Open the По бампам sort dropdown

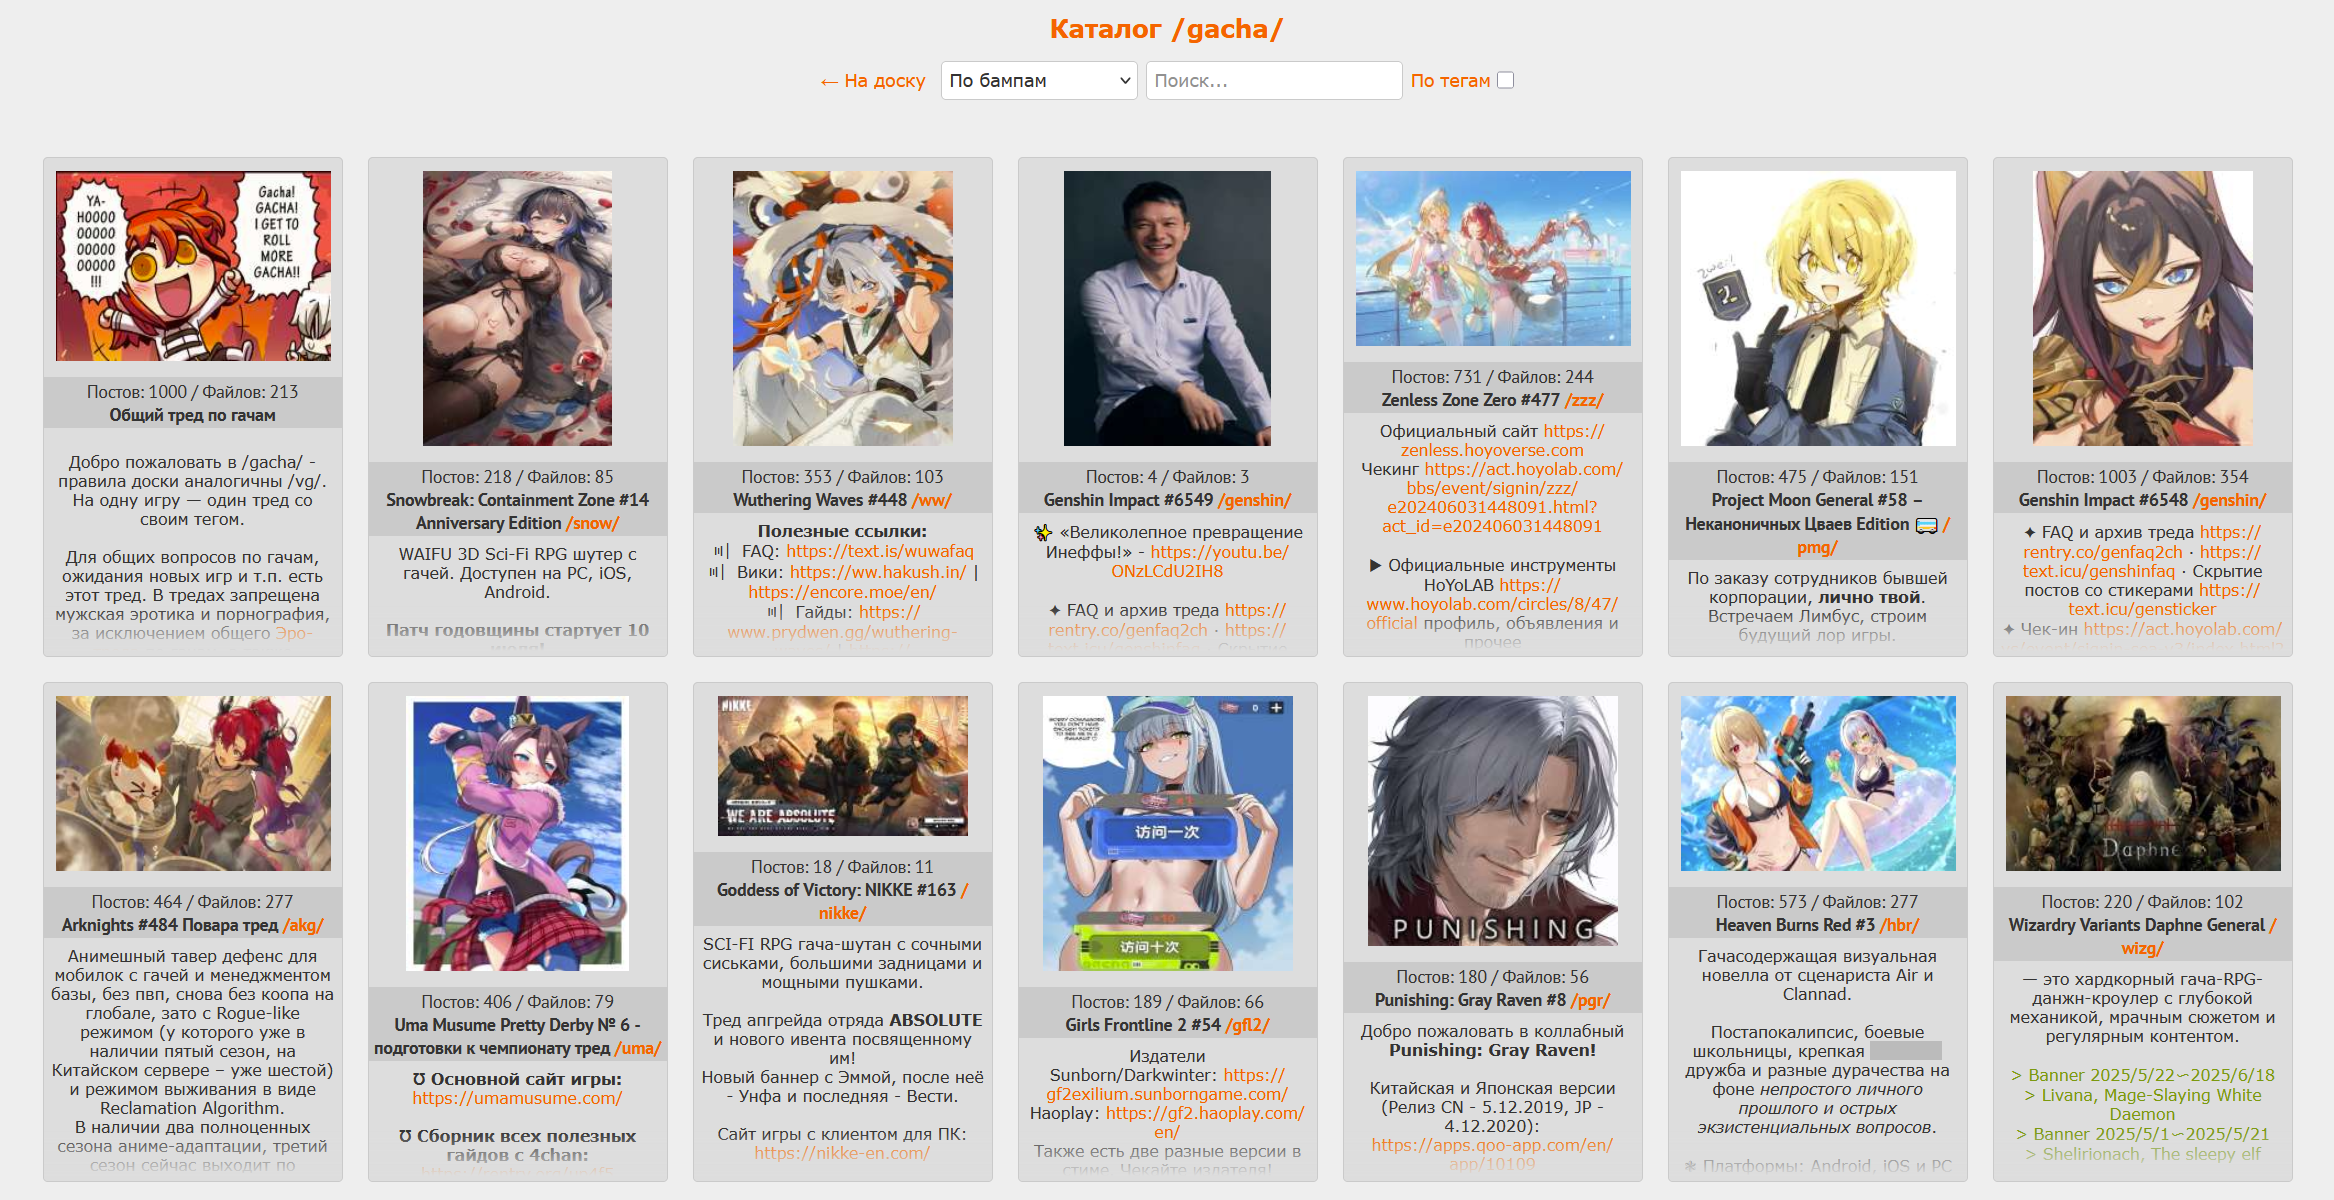(1038, 80)
